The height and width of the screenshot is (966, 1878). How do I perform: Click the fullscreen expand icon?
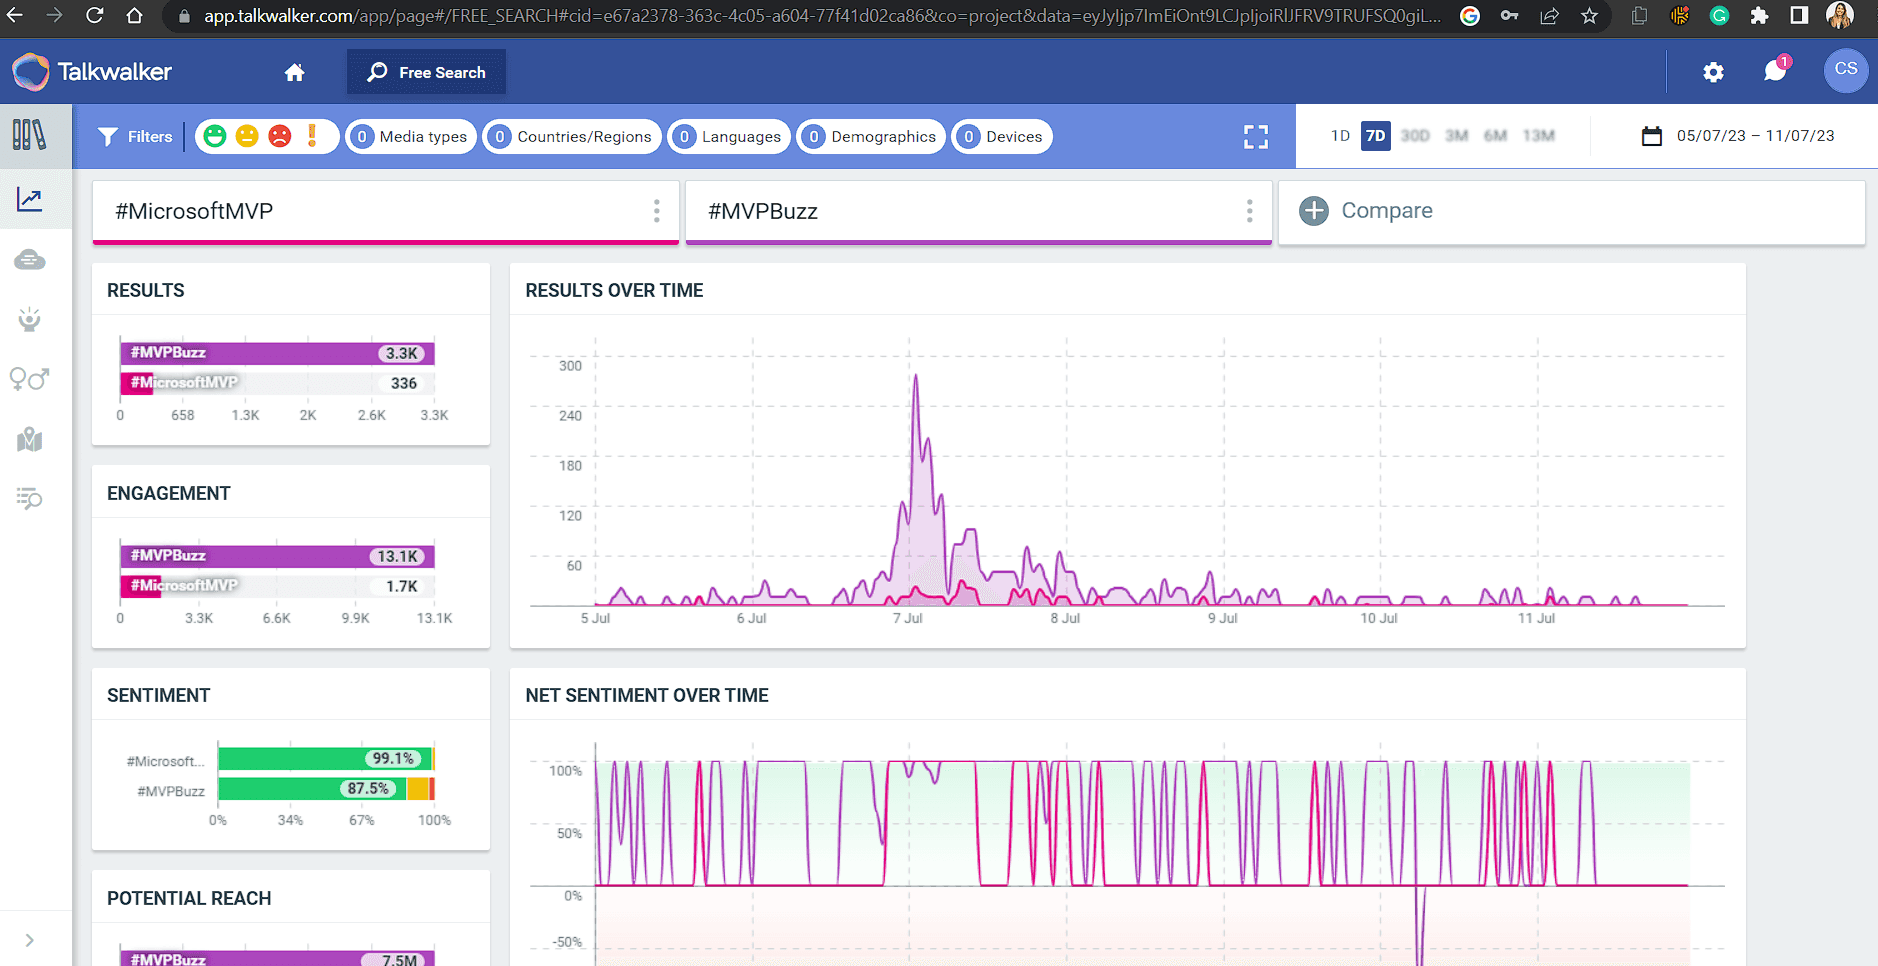pos(1255,137)
